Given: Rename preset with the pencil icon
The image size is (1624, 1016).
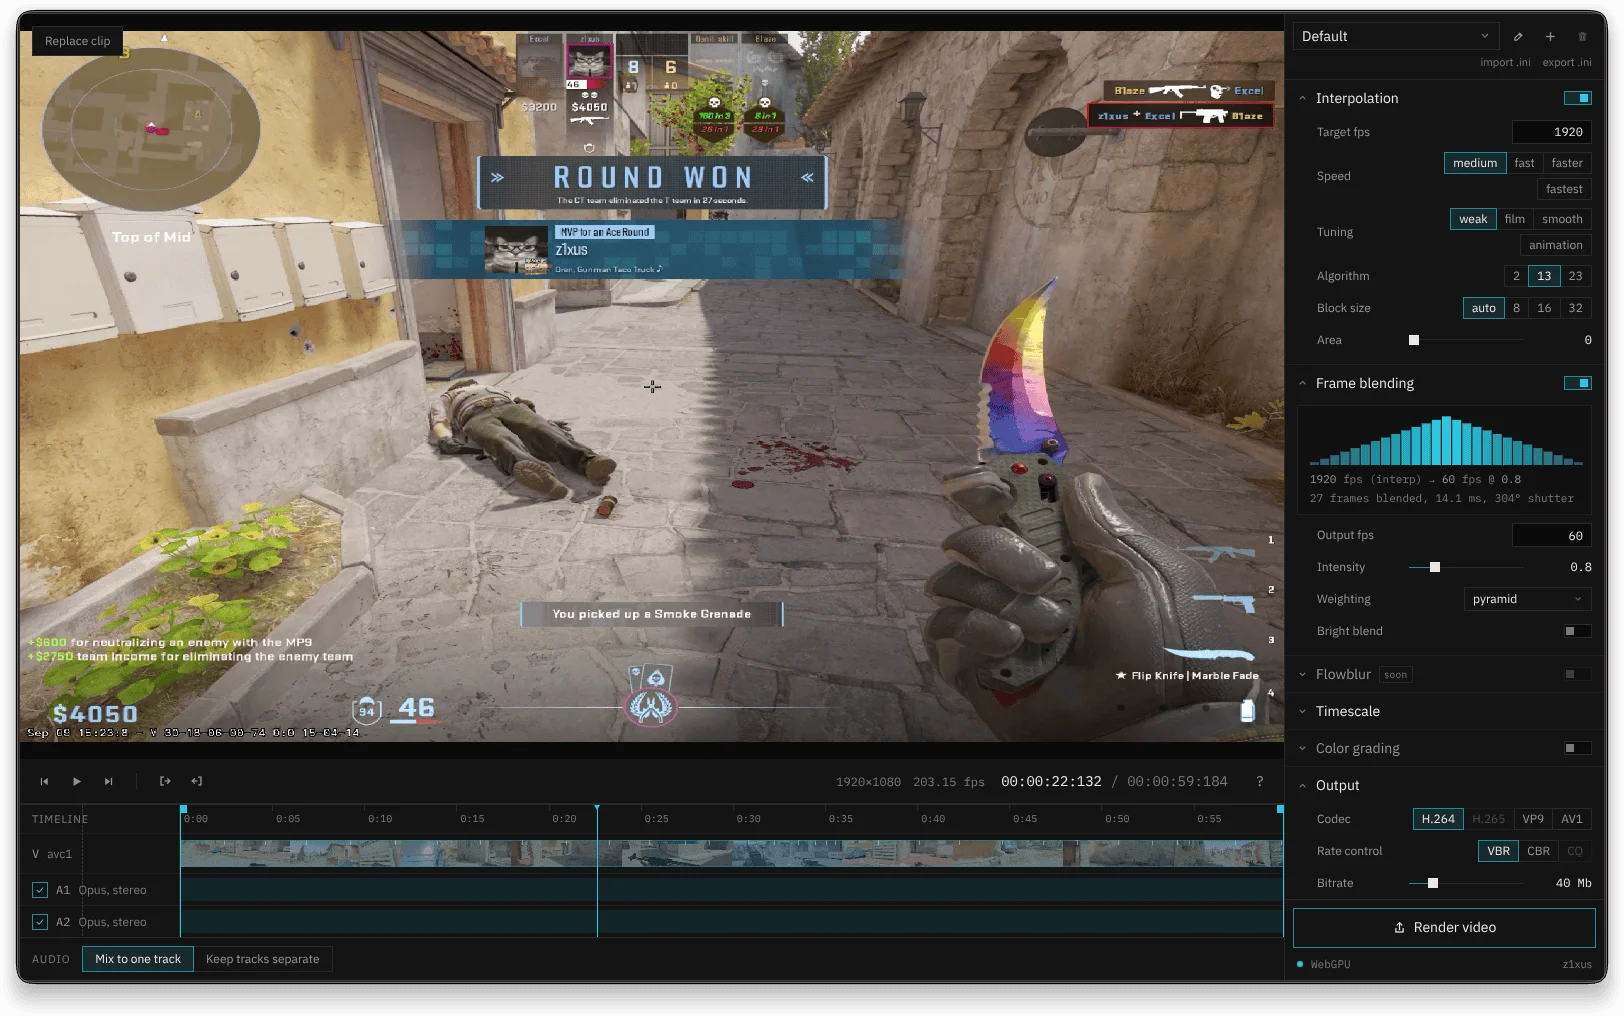Looking at the screenshot, I should pos(1518,37).
